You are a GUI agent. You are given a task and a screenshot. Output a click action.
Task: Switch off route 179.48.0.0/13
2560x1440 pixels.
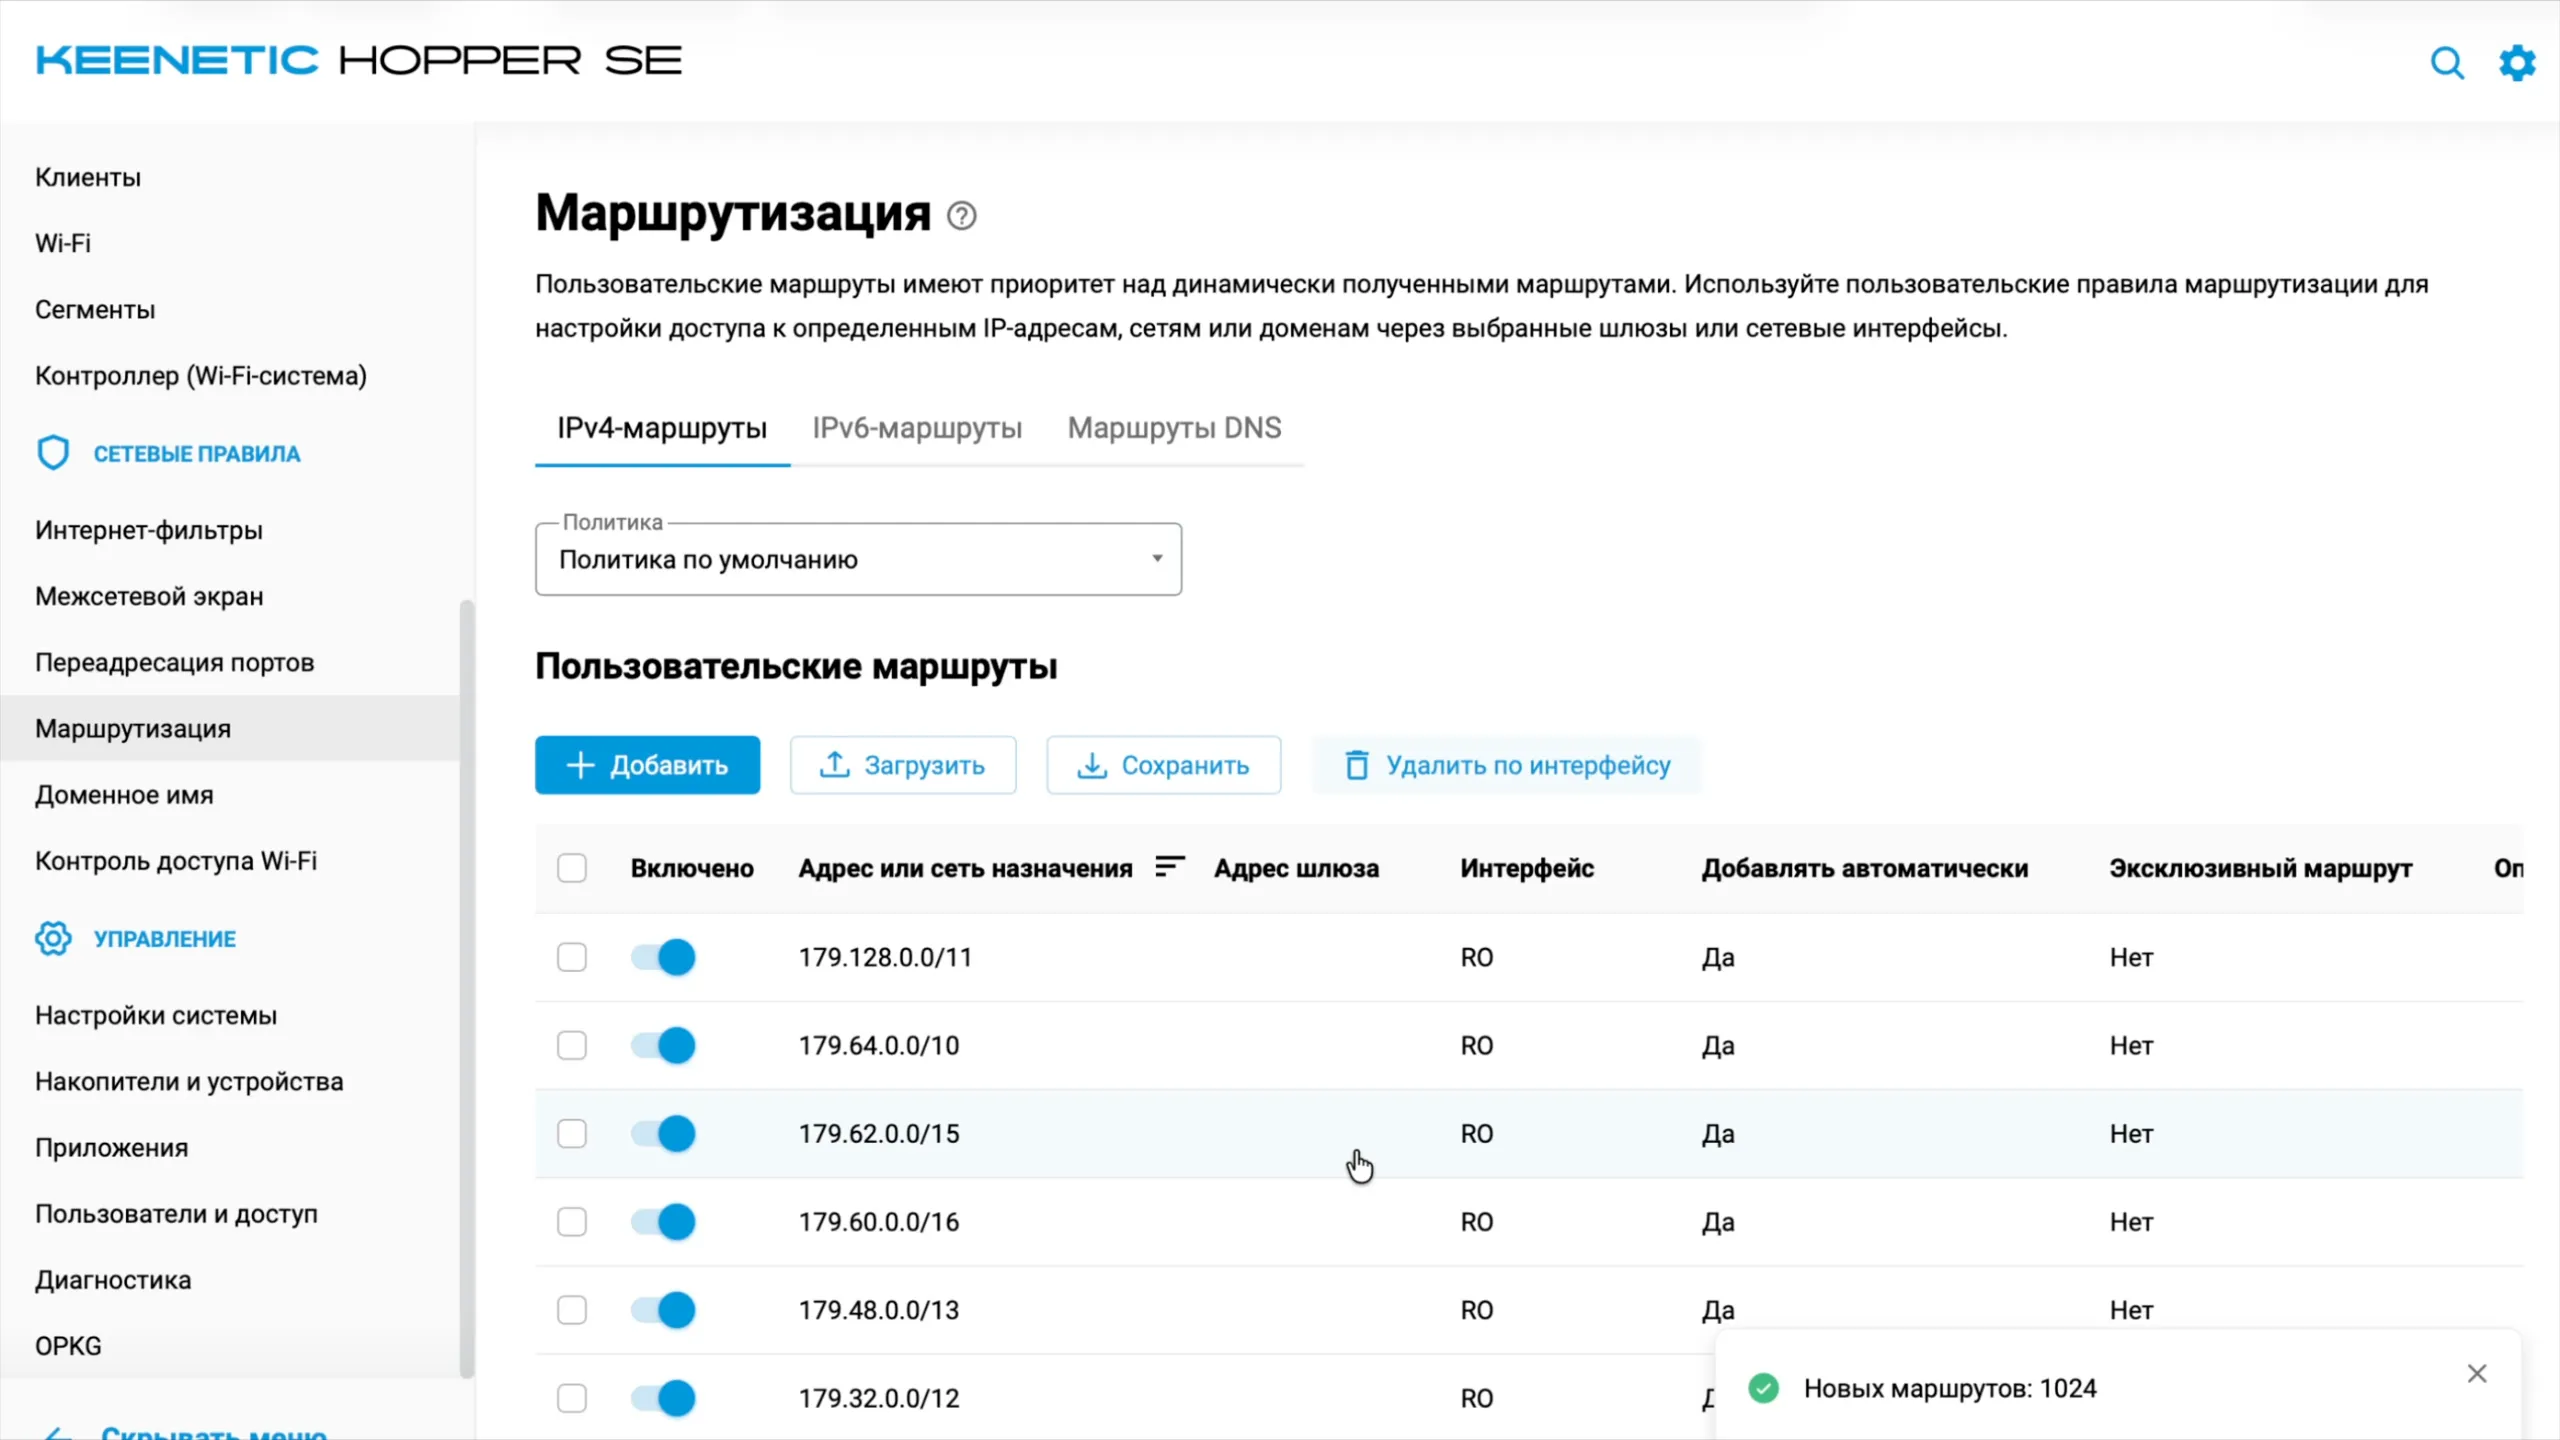[x=663, y=1309]
